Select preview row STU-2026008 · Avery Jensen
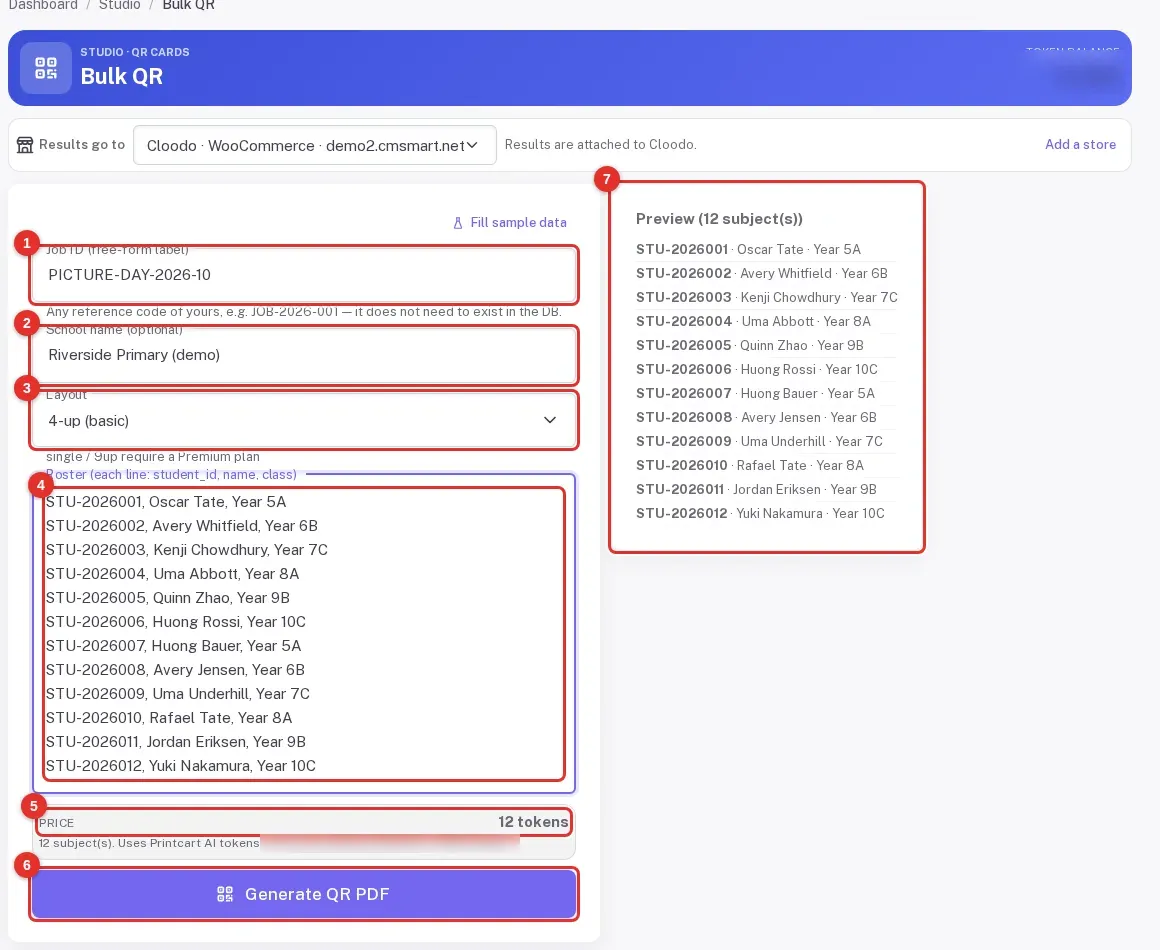Image resolution: width=1160 pixels, height=950 pixels. 756,417
